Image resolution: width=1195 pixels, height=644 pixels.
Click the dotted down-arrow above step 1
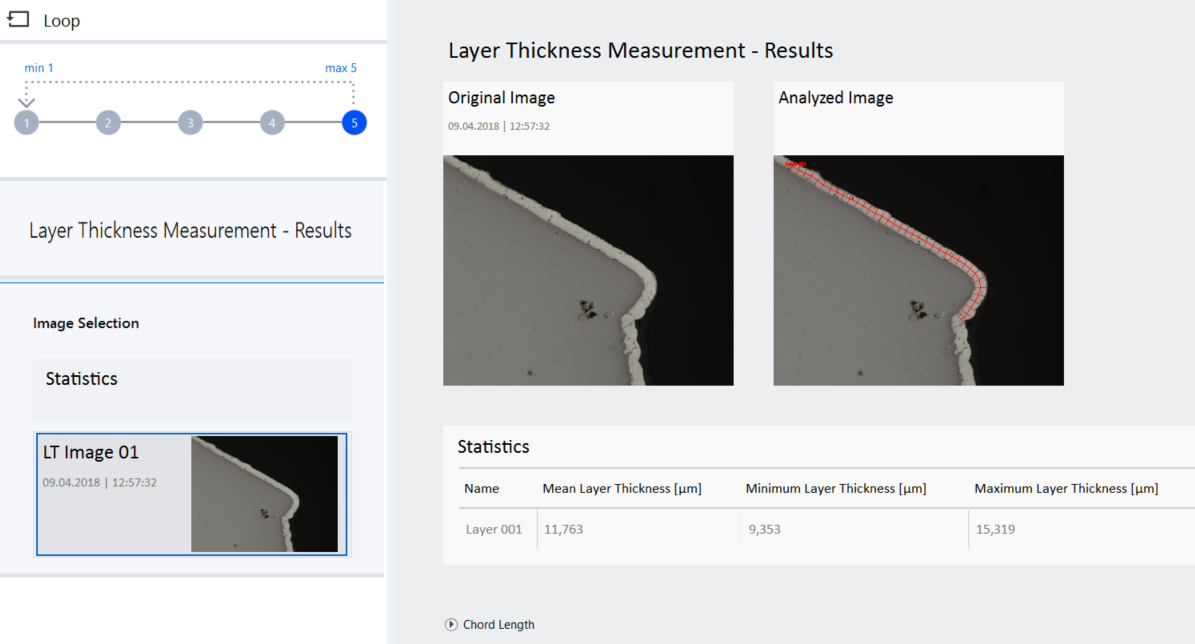click(26, 99)
